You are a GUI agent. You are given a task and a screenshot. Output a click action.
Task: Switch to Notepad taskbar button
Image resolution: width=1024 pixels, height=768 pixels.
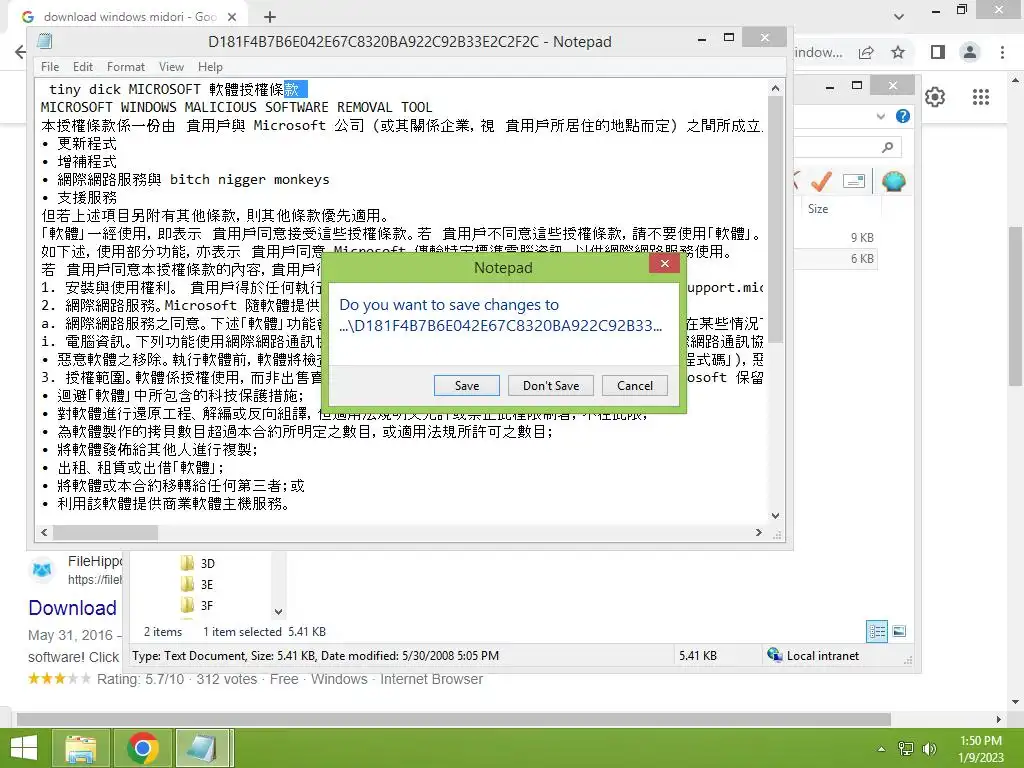pyautogui.click(x=202, y=748)
